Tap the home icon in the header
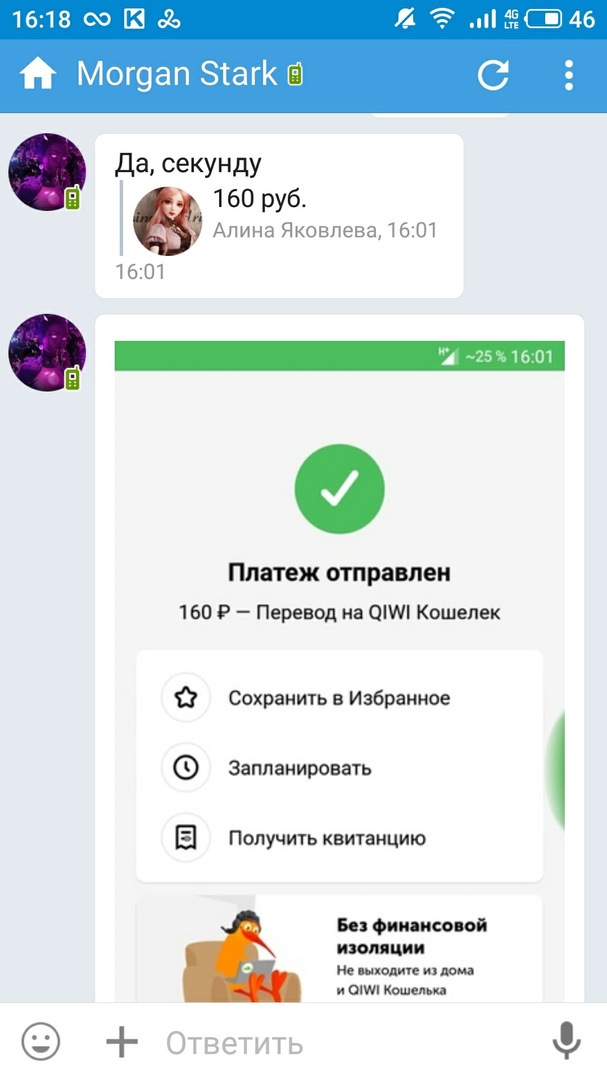 (37, 74)
